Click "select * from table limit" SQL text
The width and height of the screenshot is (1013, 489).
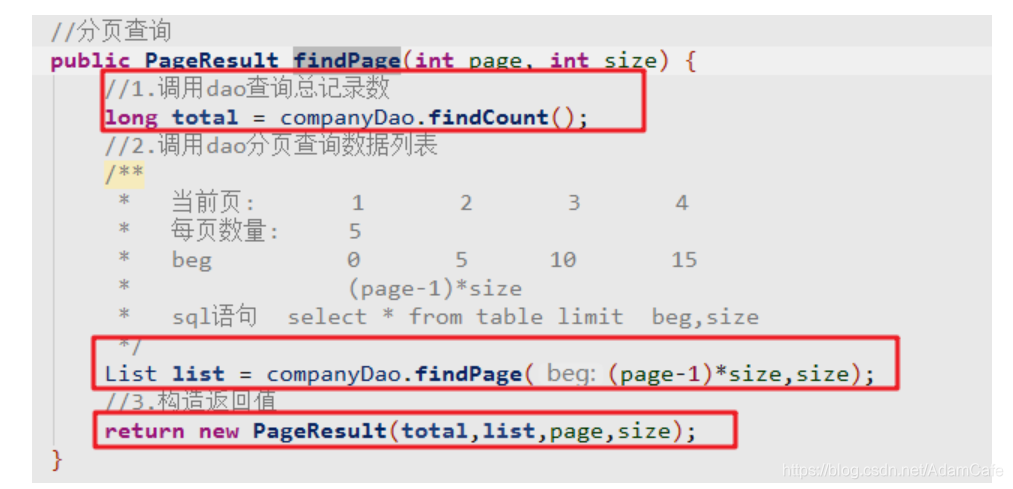click(x=455, y=317)
